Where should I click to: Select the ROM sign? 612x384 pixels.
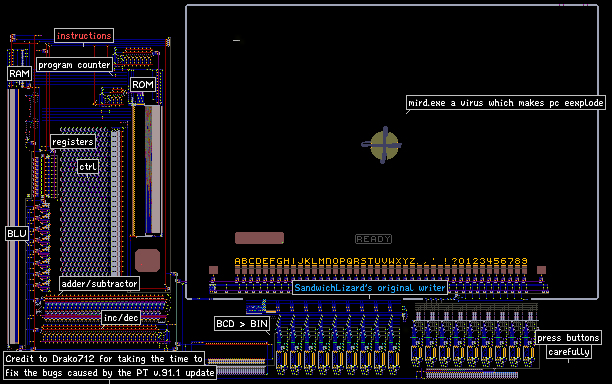click(x=142, y=85)
